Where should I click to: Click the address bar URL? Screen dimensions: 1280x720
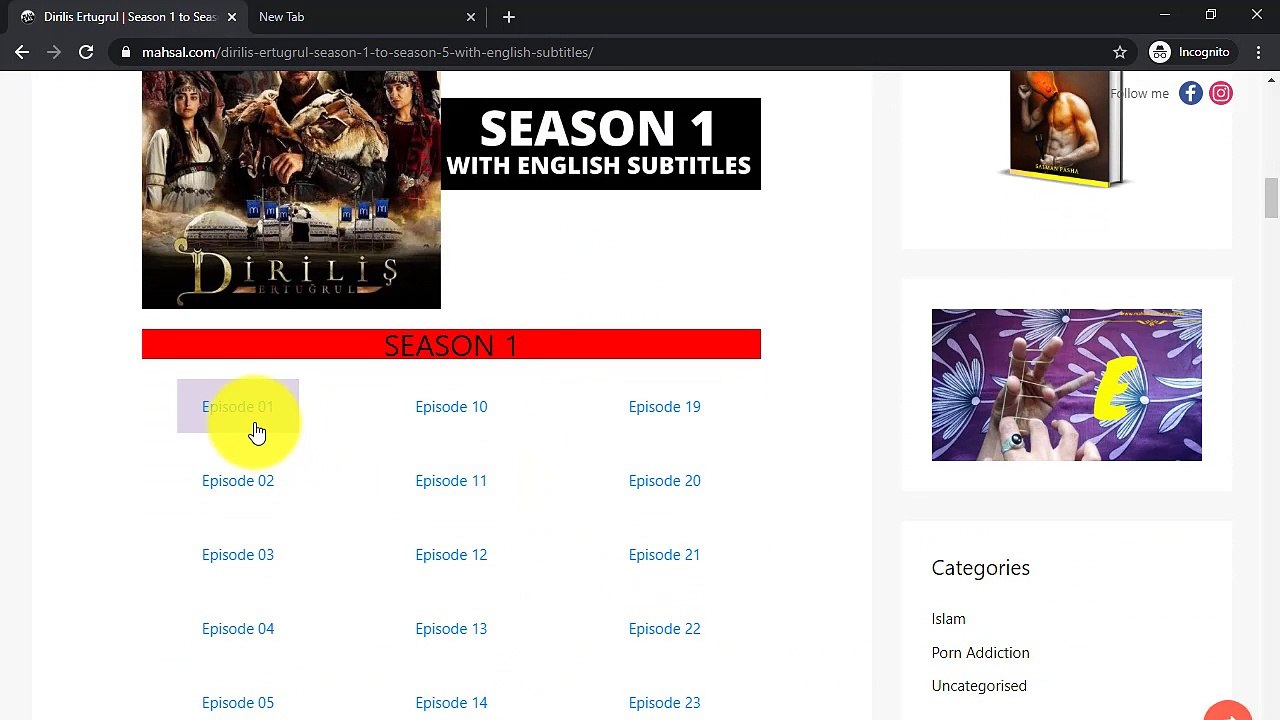[x=368, y=52]
